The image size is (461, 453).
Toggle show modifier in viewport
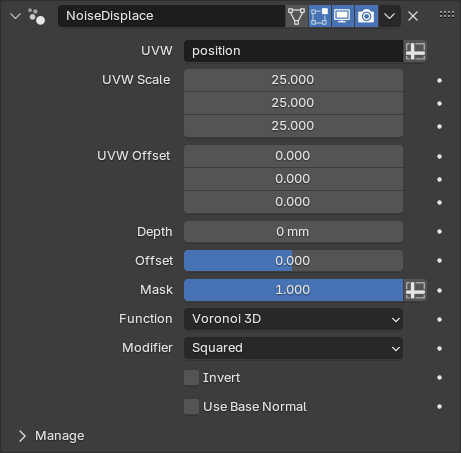tap(343, 16)
